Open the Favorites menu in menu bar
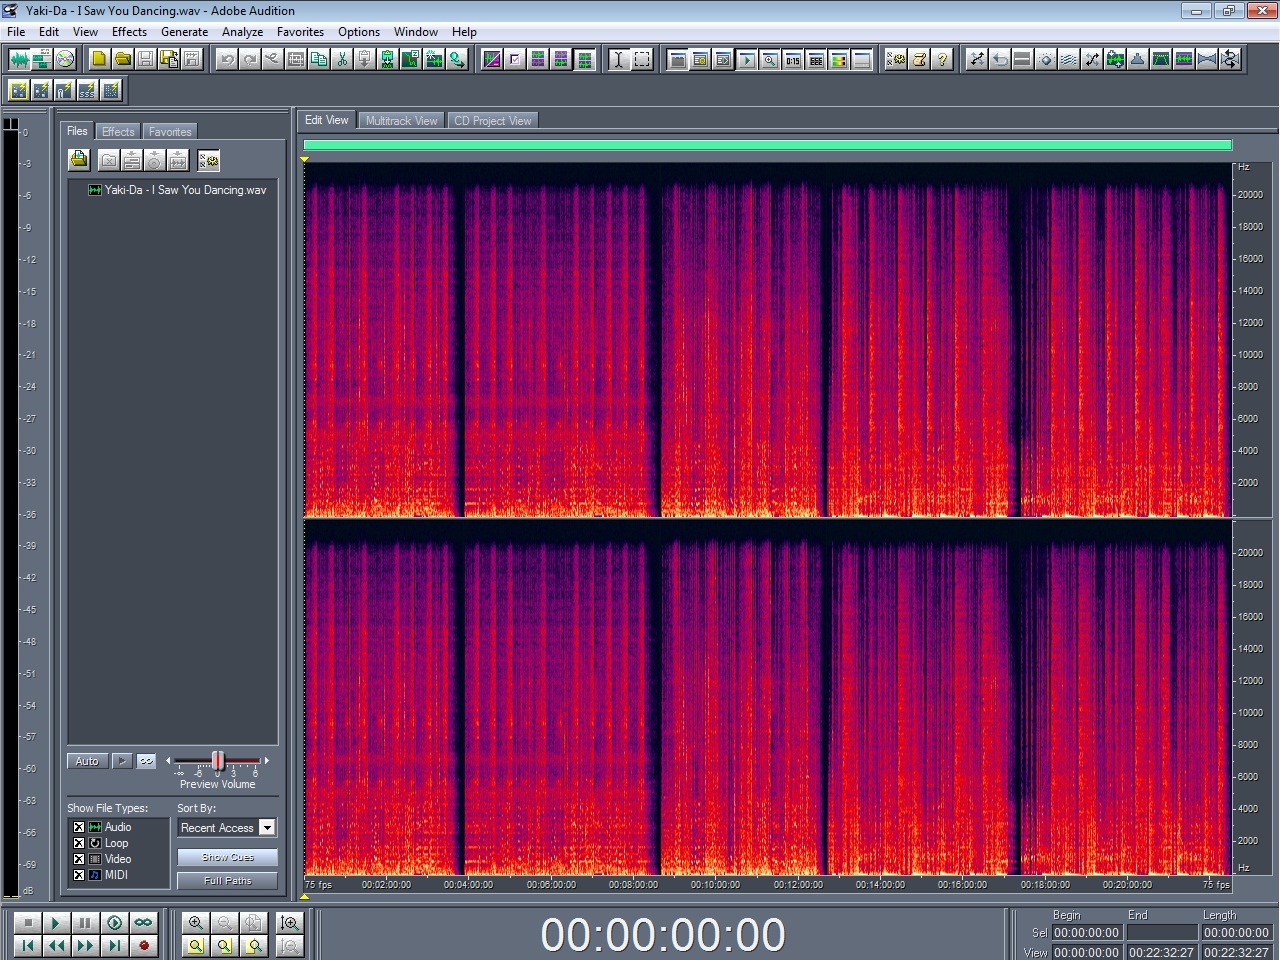This screenshot has width=1280, height=960. click(x=300, y=32)
